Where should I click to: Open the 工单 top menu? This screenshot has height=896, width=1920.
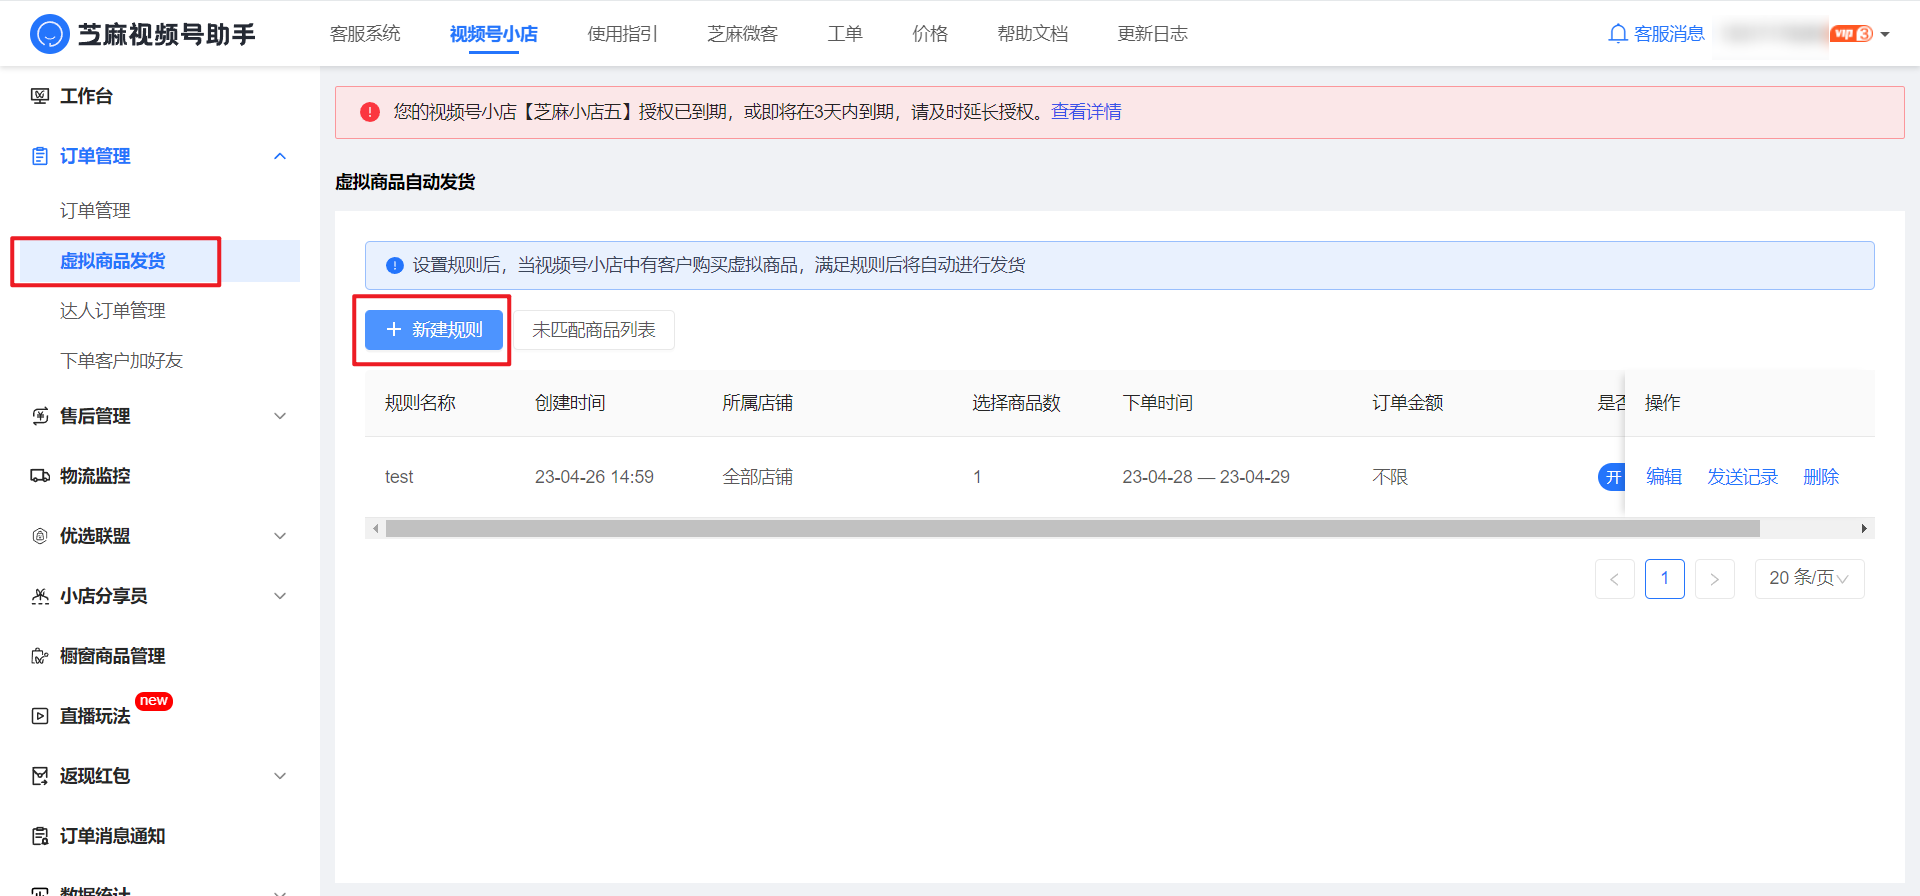pyautogui.click(x=845, y=34)
